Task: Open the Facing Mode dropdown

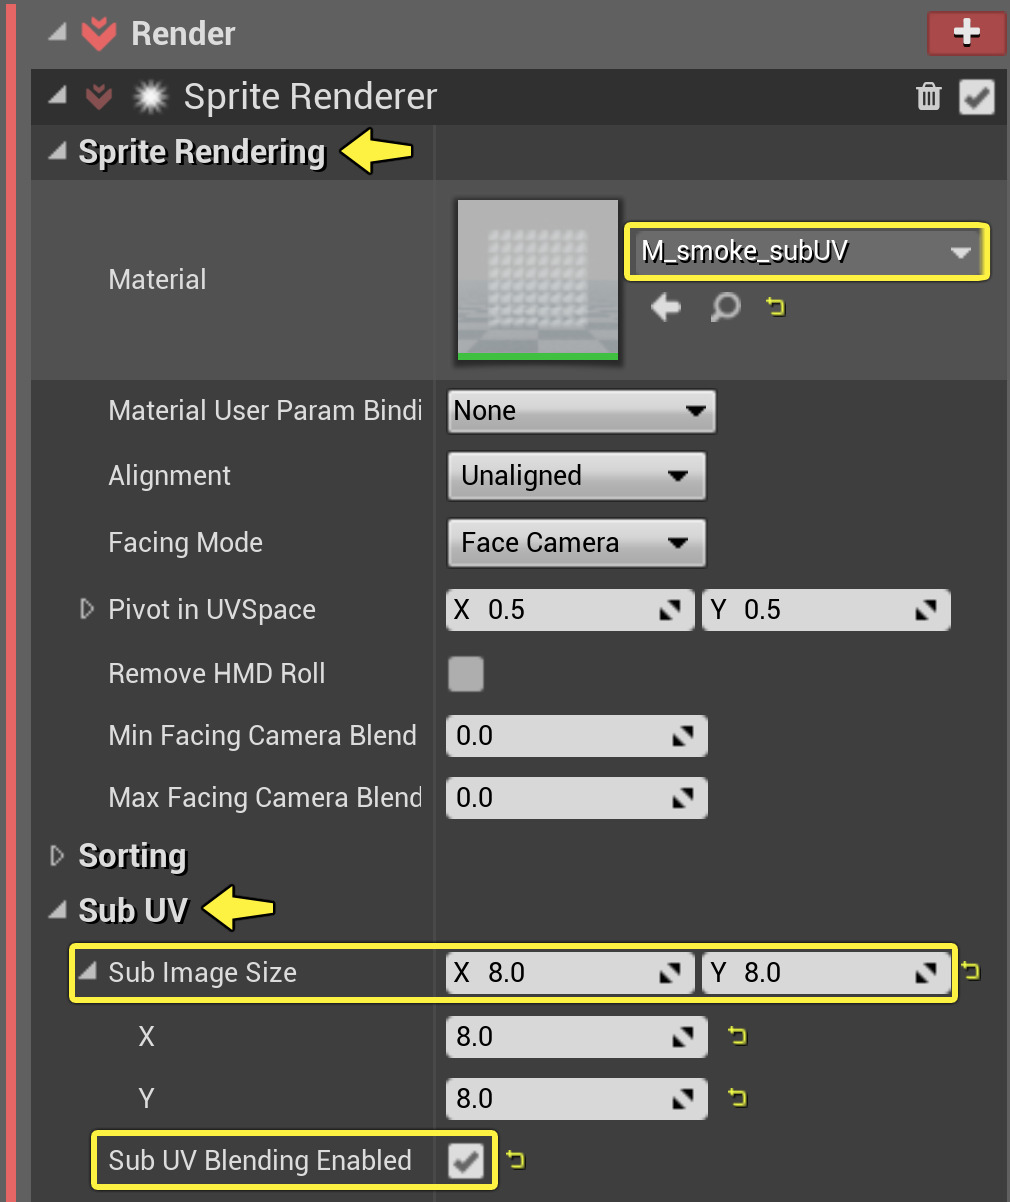Action: click(x=576, y=542)
